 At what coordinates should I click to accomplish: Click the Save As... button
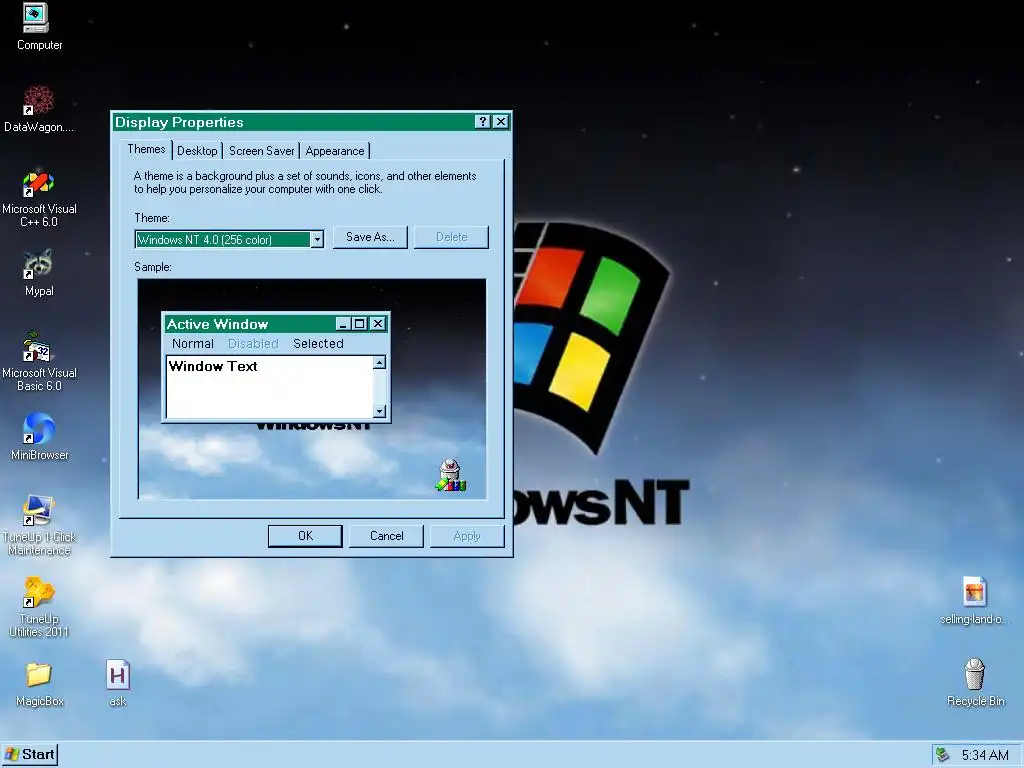pos(370,237)
